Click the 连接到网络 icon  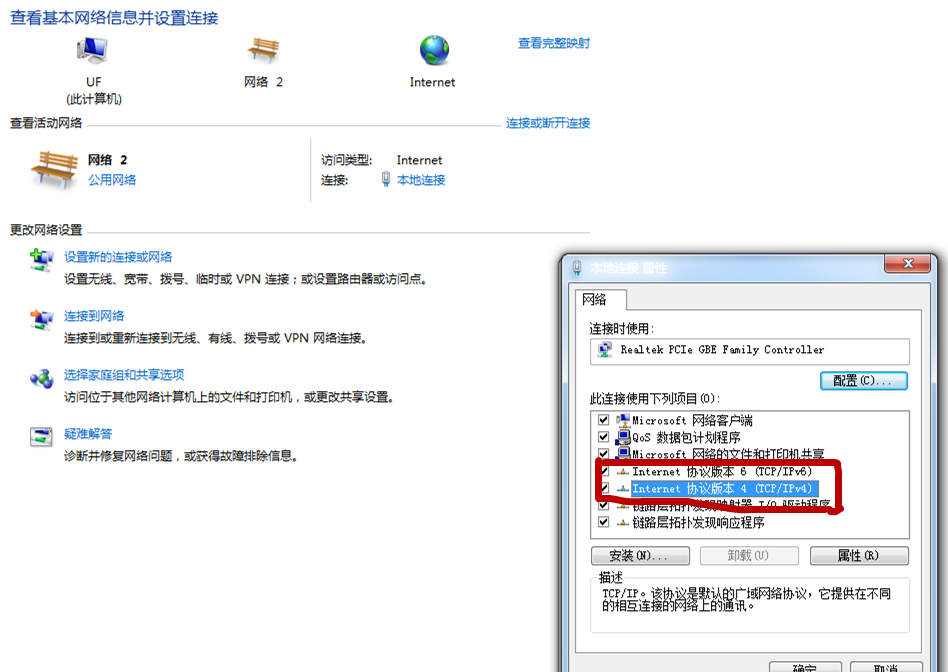coord(41,320)
